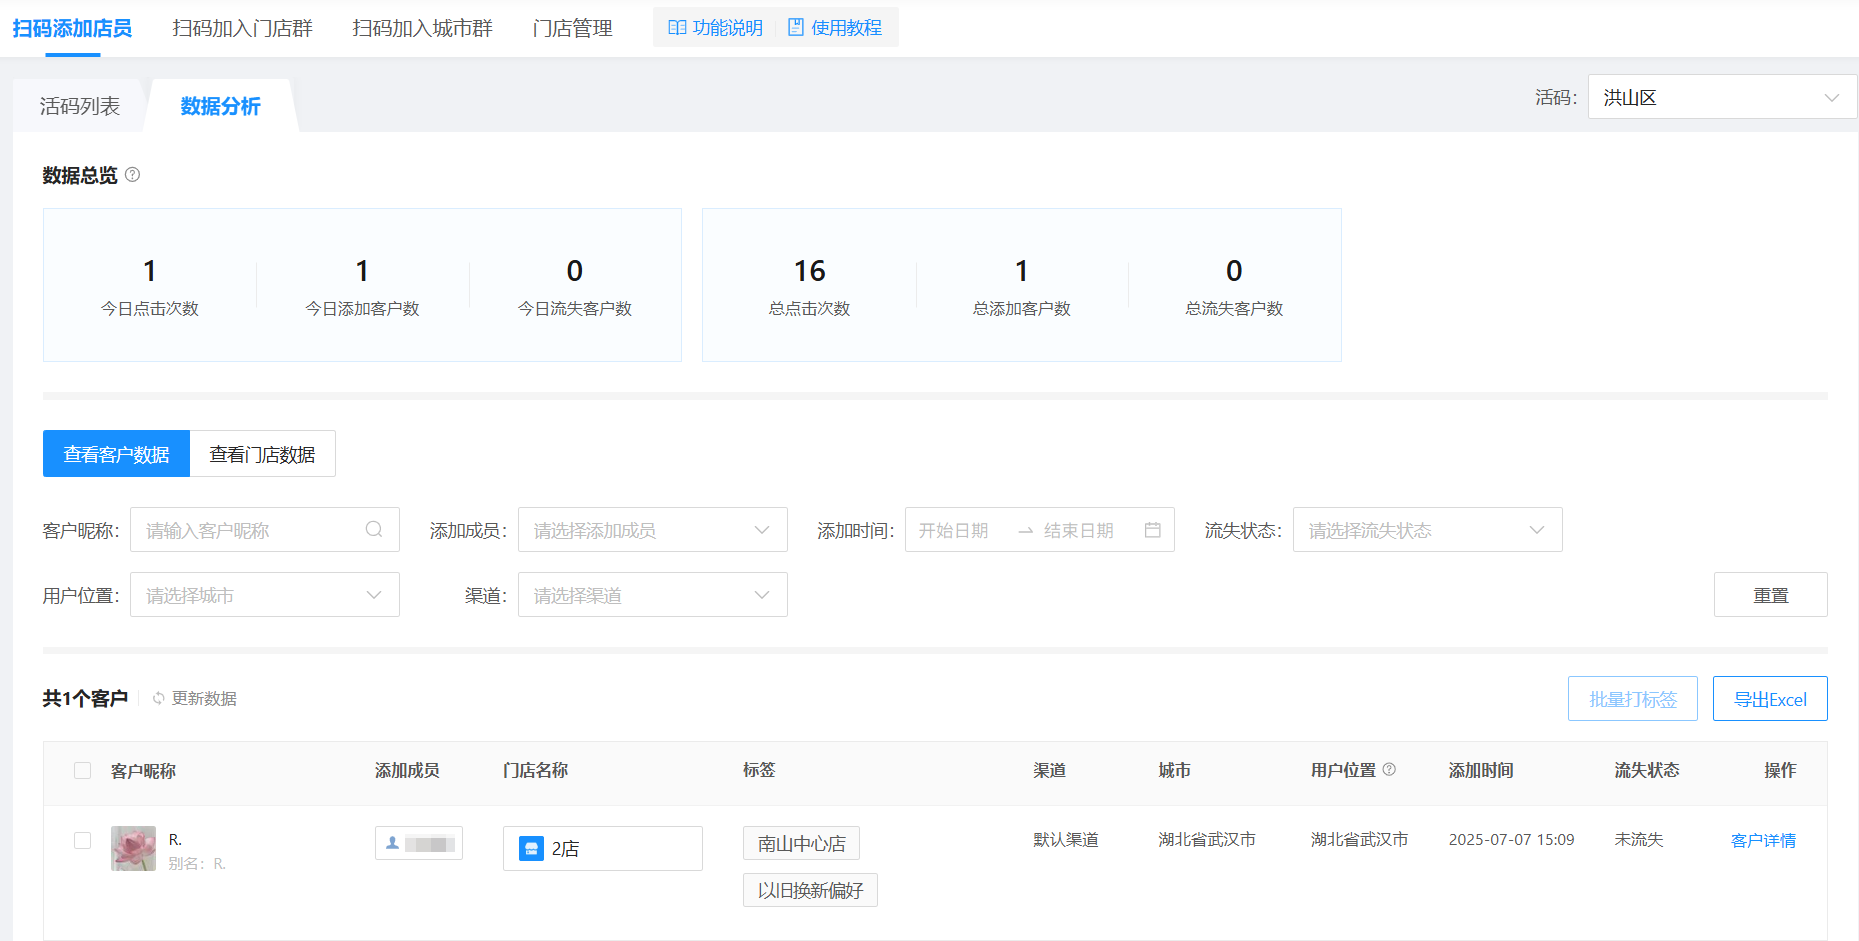Screen dimensions: 1859x941
Task: Click the 开始日期 date field
Action: [954, 530]
